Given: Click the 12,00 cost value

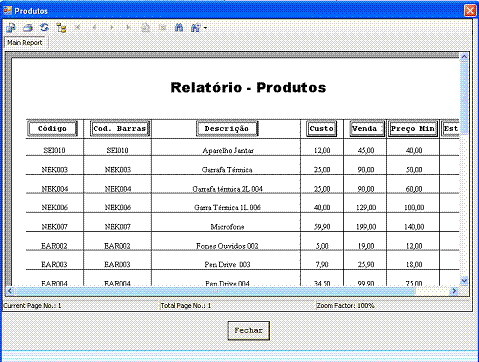Looking at the screenshot, I should [x=322, y=150].
